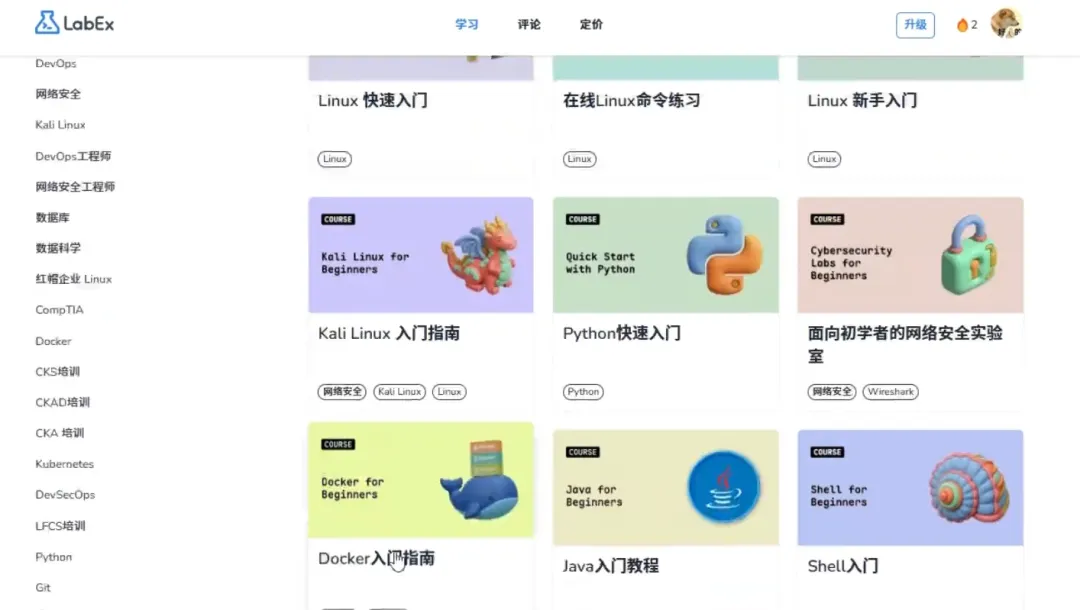Click Linux tag under Kali Linux 入门指南
The width and height of the screenshot is (1080, 610).
click(449, 392)
